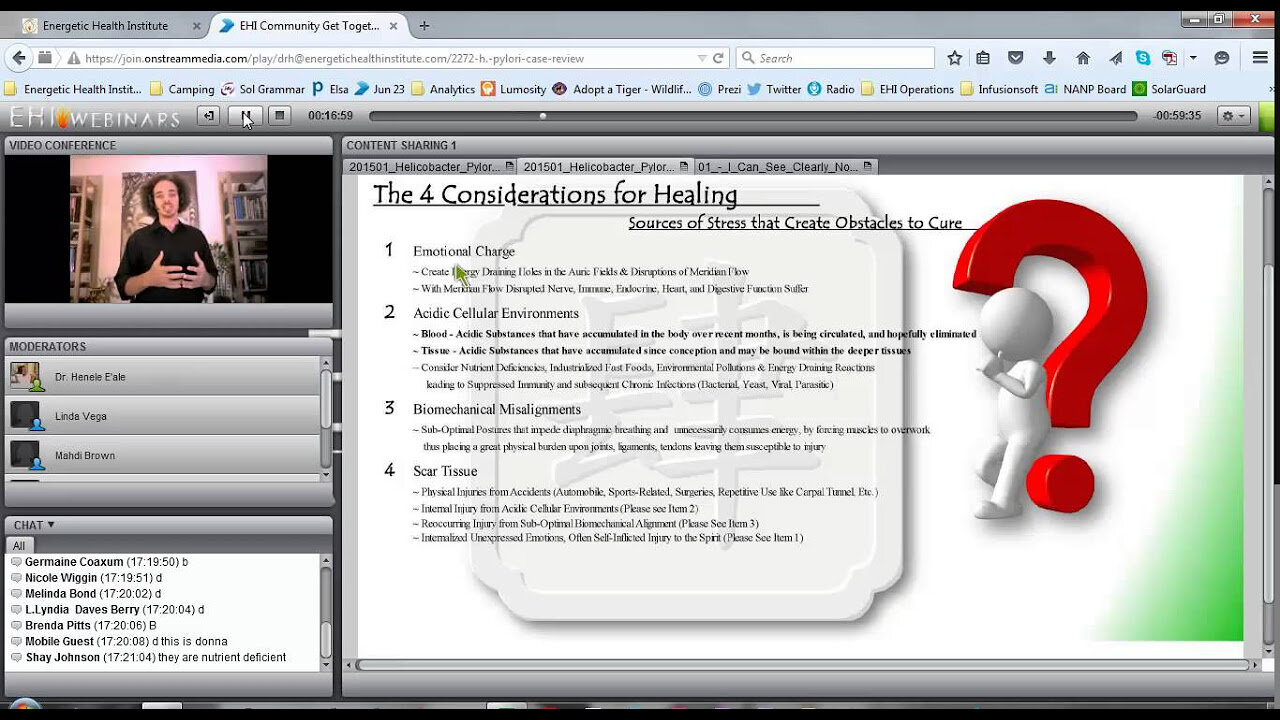Click the Pocket save icon
Image resolution: width=1280 pixels, height=720 pixels.
tap(1016, 58)
